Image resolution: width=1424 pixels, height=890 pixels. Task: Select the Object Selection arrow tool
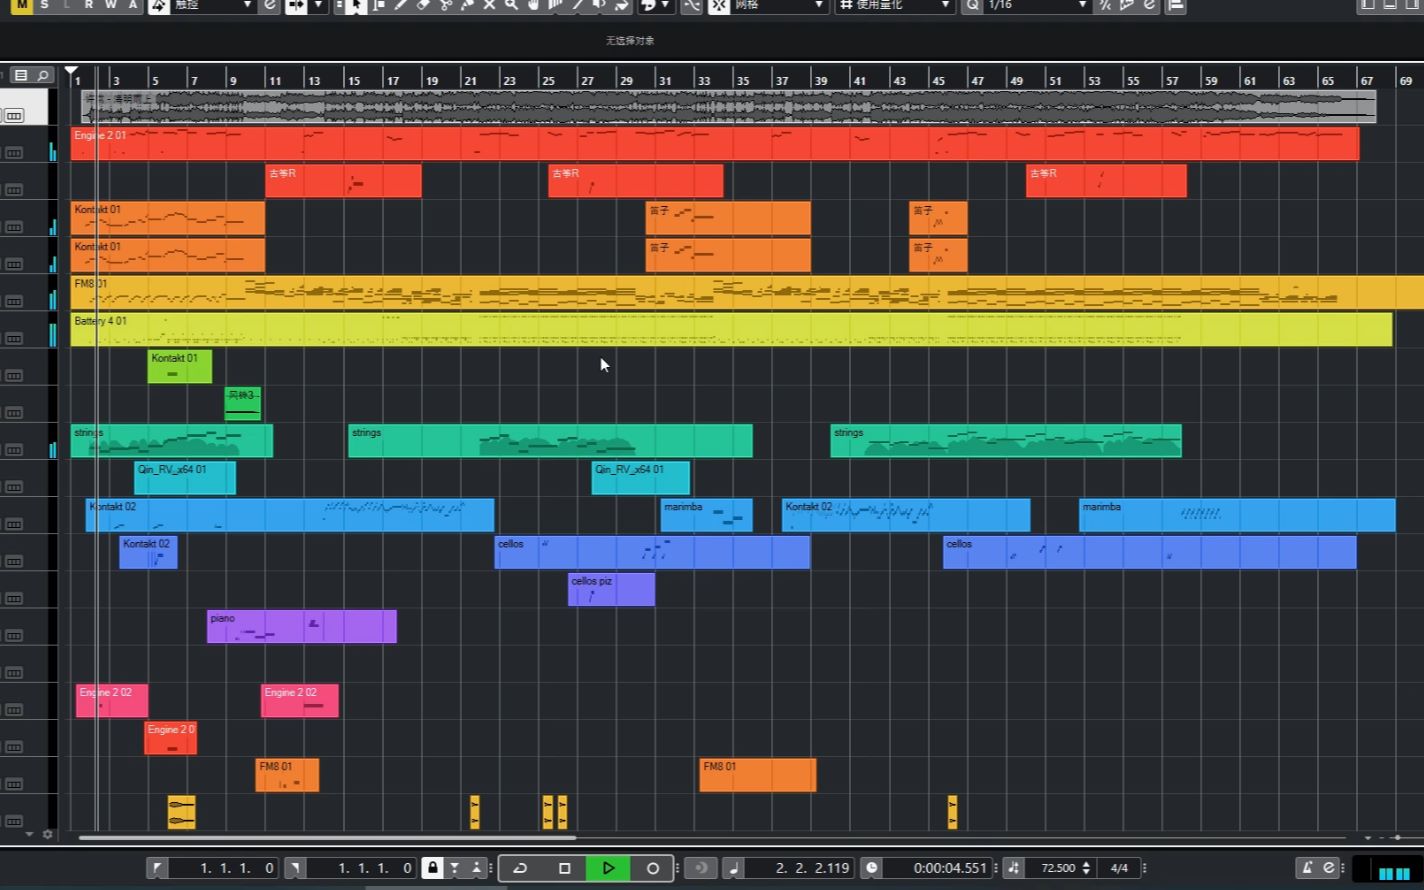click(x=356, y=5)
